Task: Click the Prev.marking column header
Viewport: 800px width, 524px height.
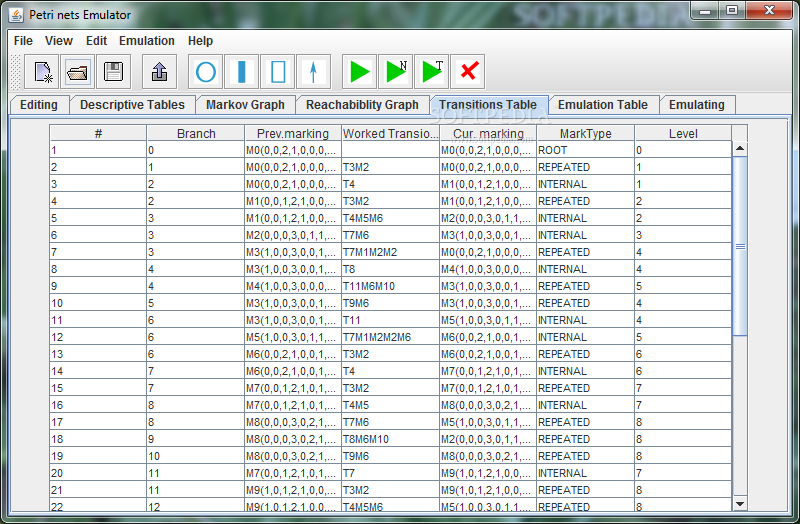Action: pyautogui.click(x=293, y=133)
